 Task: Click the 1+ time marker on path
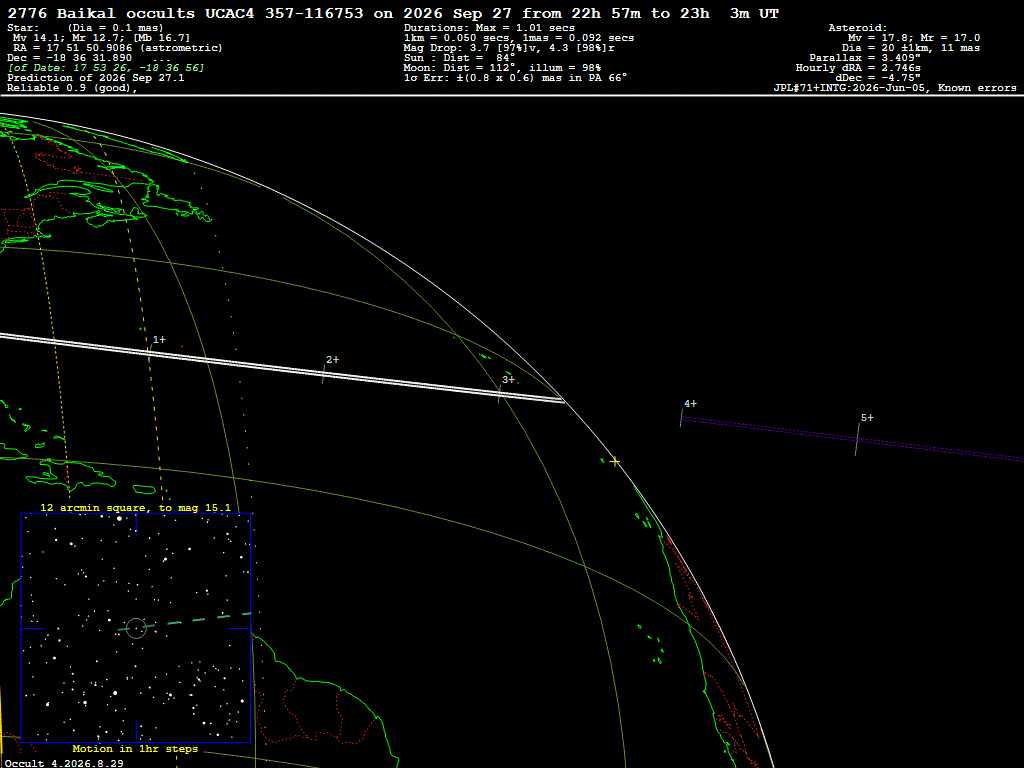coord(159,340)
